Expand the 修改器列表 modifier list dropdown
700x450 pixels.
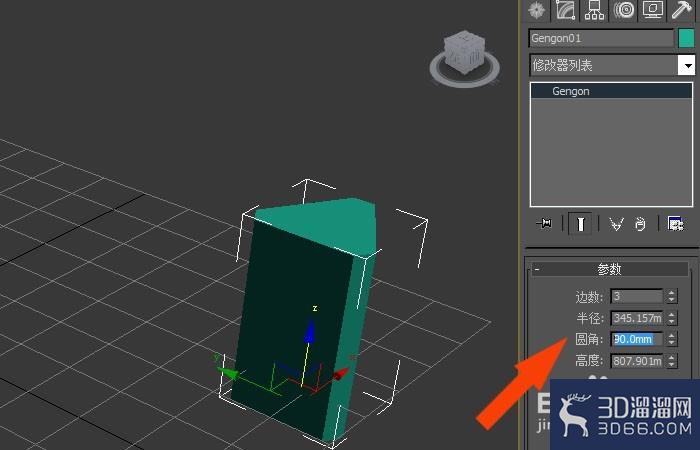(687, 66)
